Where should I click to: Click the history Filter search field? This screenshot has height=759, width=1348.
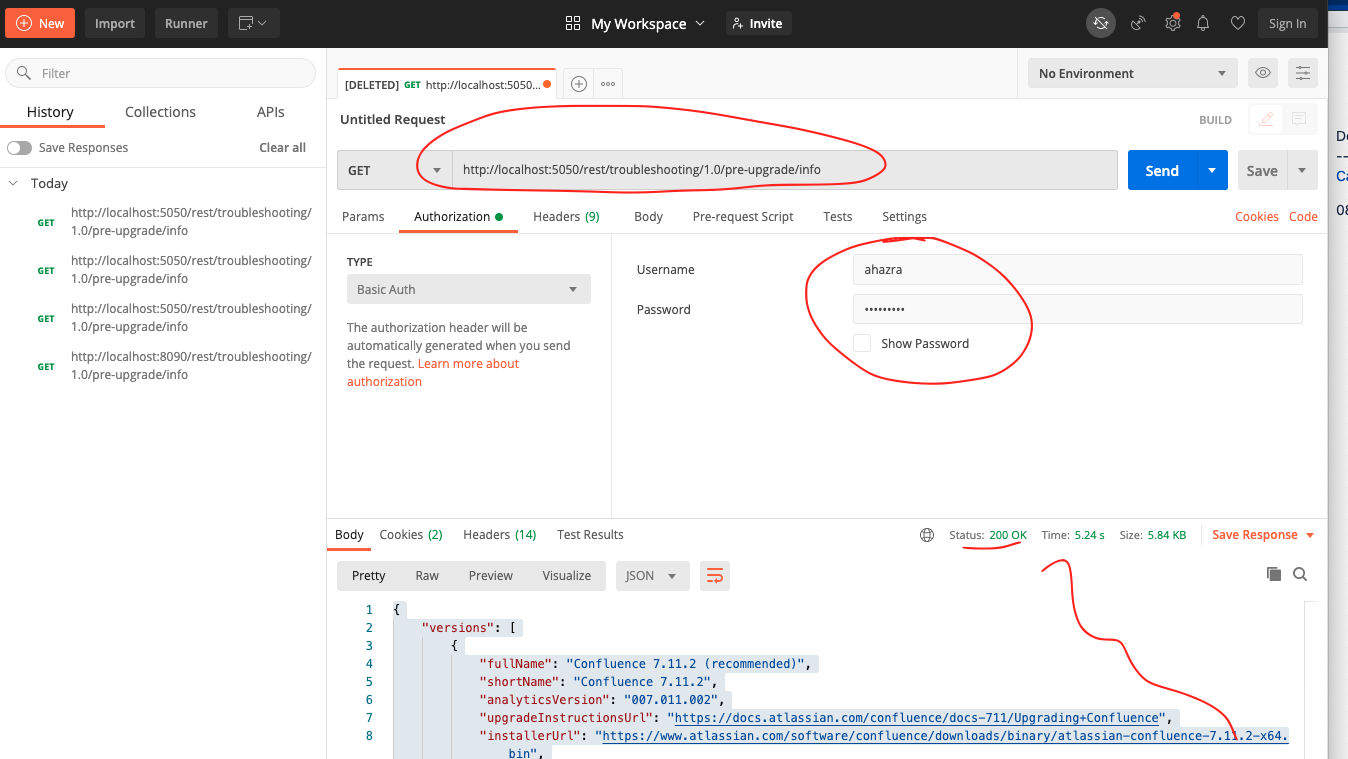(x=160, y=73)
